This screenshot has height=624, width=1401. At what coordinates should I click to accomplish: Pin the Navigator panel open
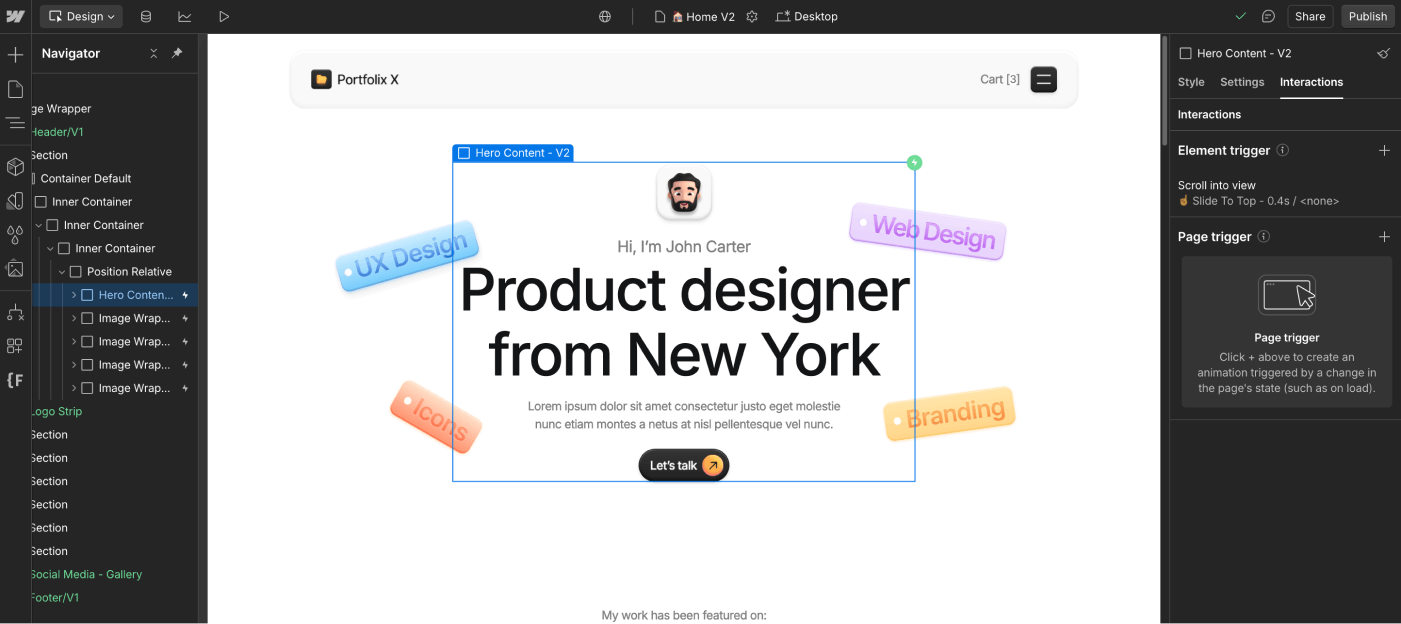click(x=176, y=53)
